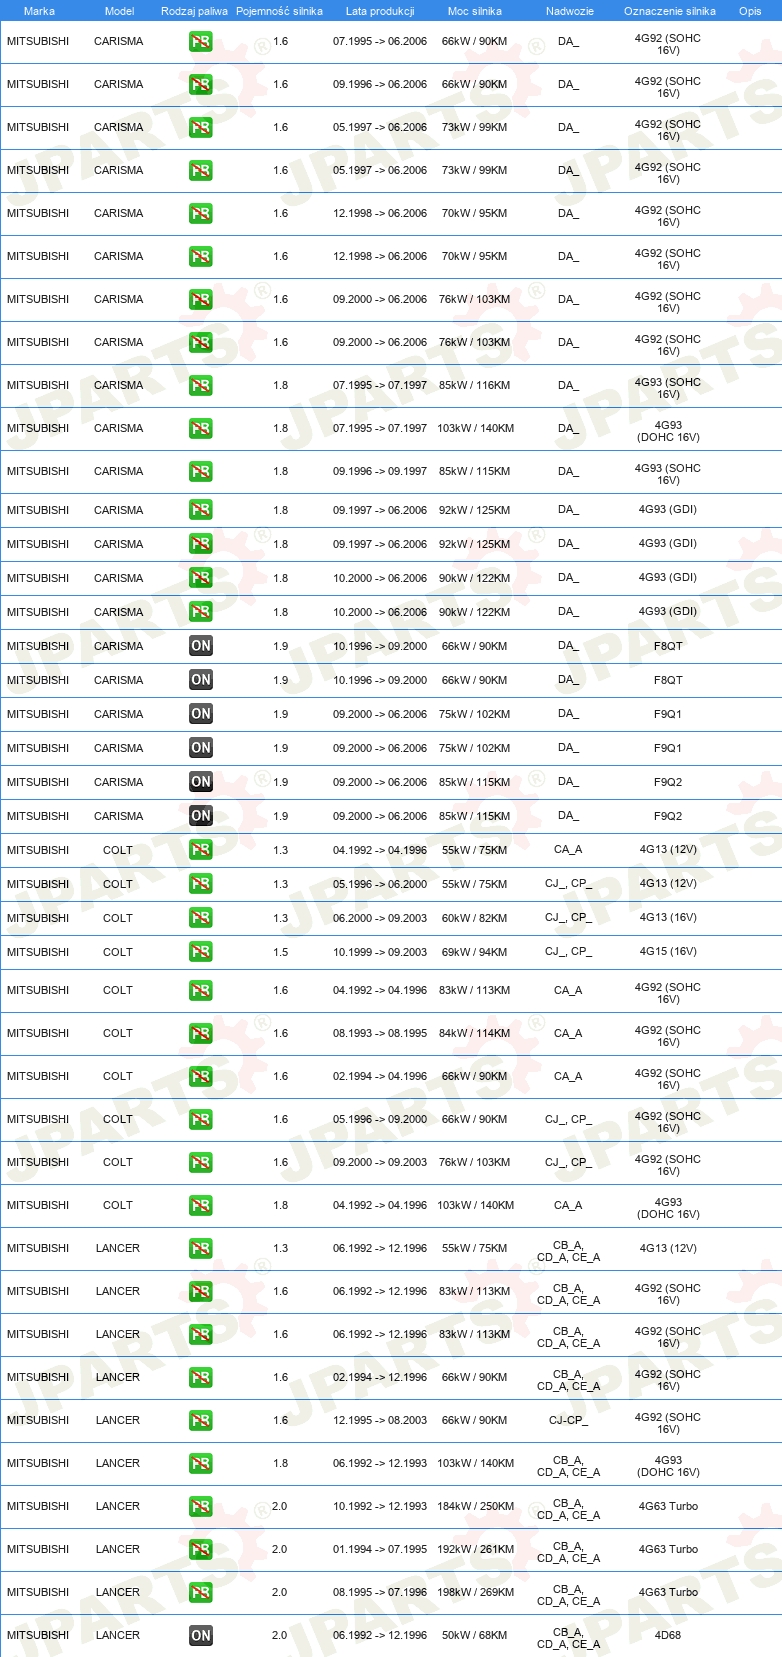
Task: Click petrol icon in Lancer 1.8 103kW row
Action: [x=201, y=1464]
